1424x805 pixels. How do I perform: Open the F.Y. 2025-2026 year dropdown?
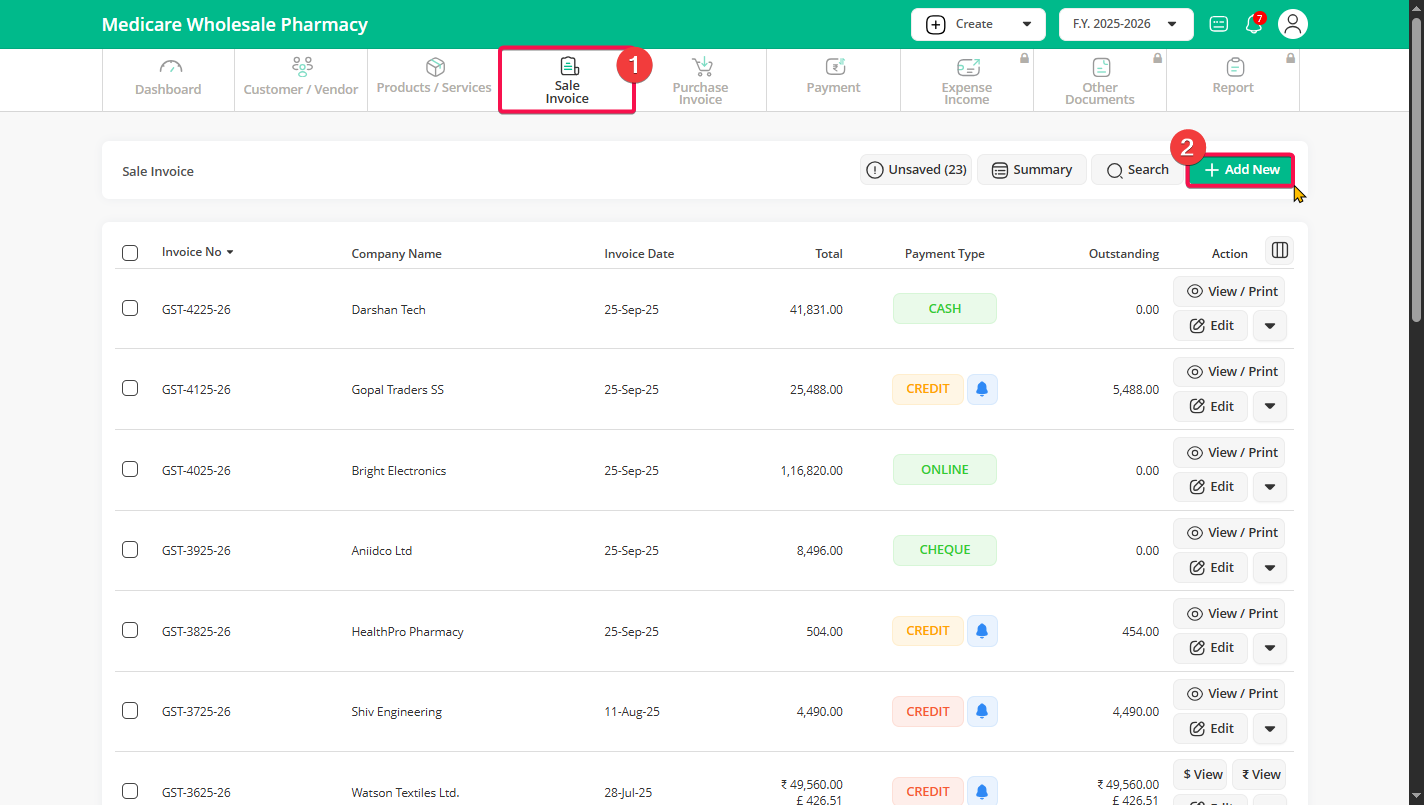(1125, 24)
